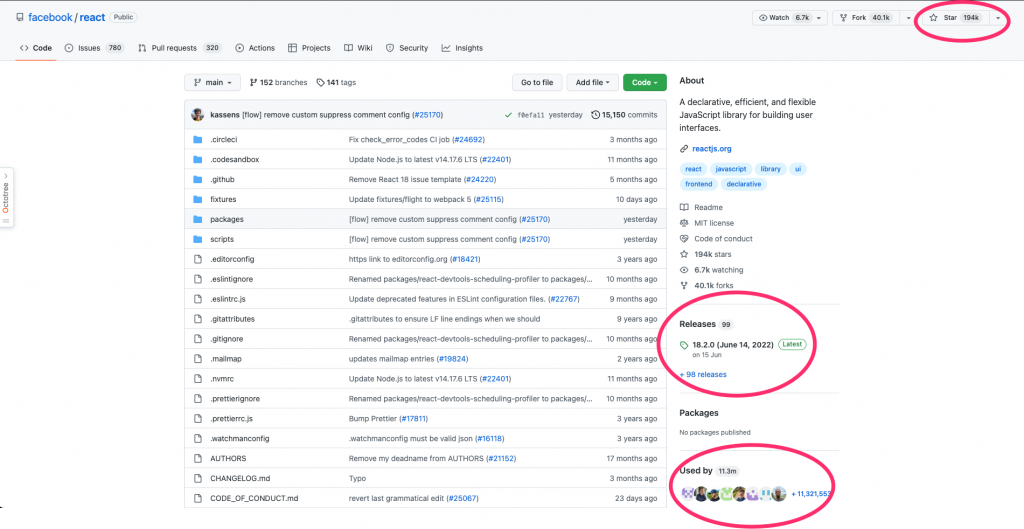Open the 141 tags link

(336, 82)
